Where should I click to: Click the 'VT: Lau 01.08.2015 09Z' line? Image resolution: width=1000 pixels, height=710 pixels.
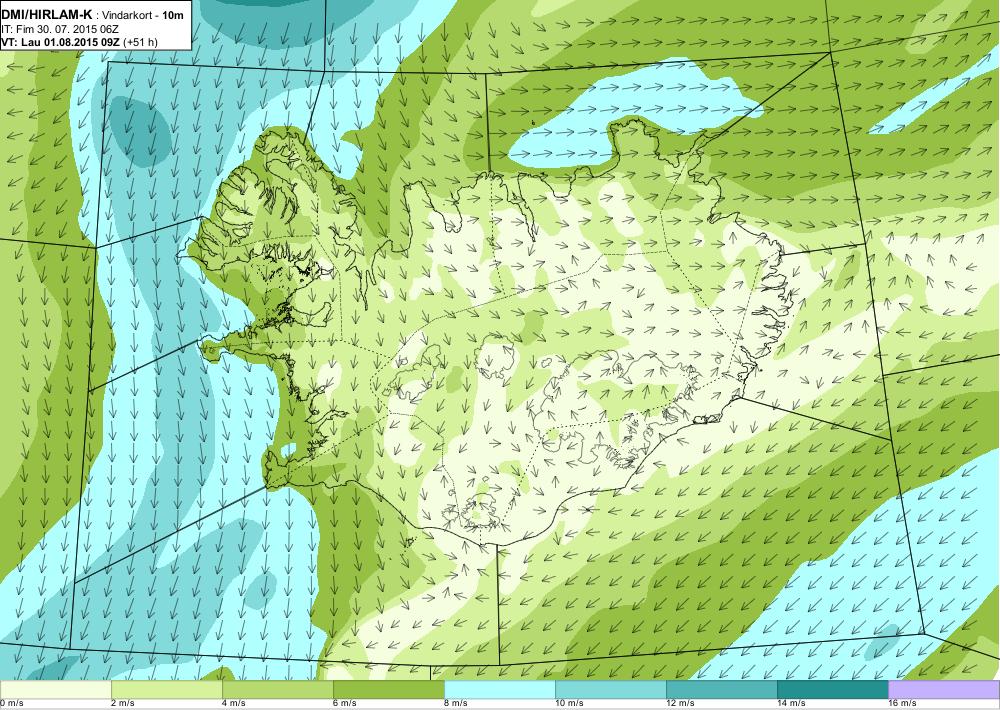pos(61,42)
